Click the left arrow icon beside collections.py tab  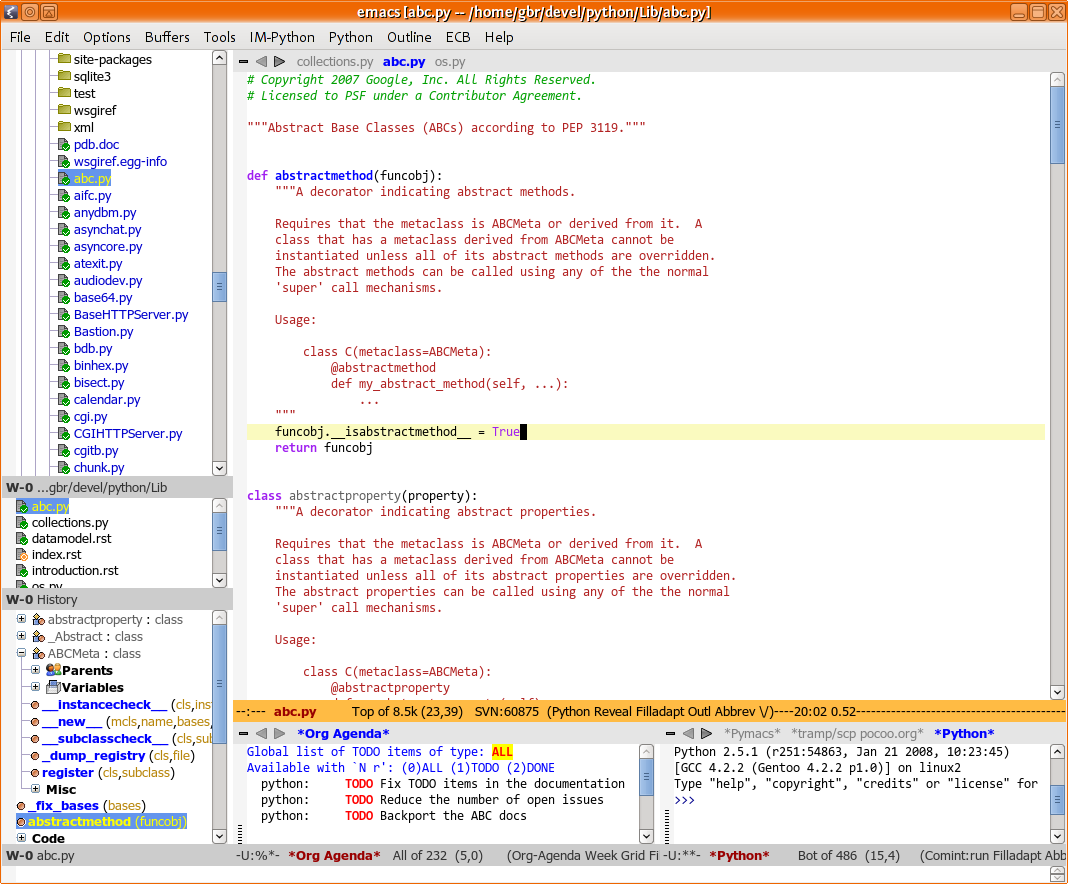pos(261,62)
